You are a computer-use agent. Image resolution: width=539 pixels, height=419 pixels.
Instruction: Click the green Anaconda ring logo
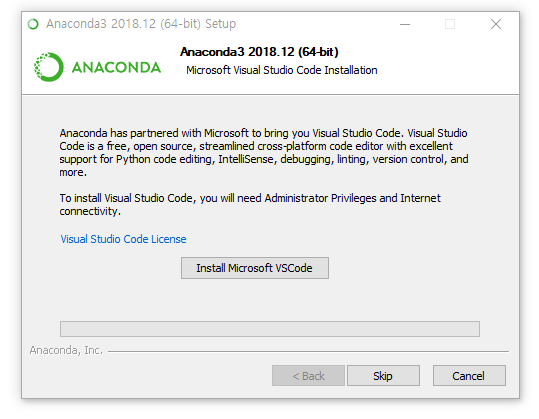[x=48, y=67]
